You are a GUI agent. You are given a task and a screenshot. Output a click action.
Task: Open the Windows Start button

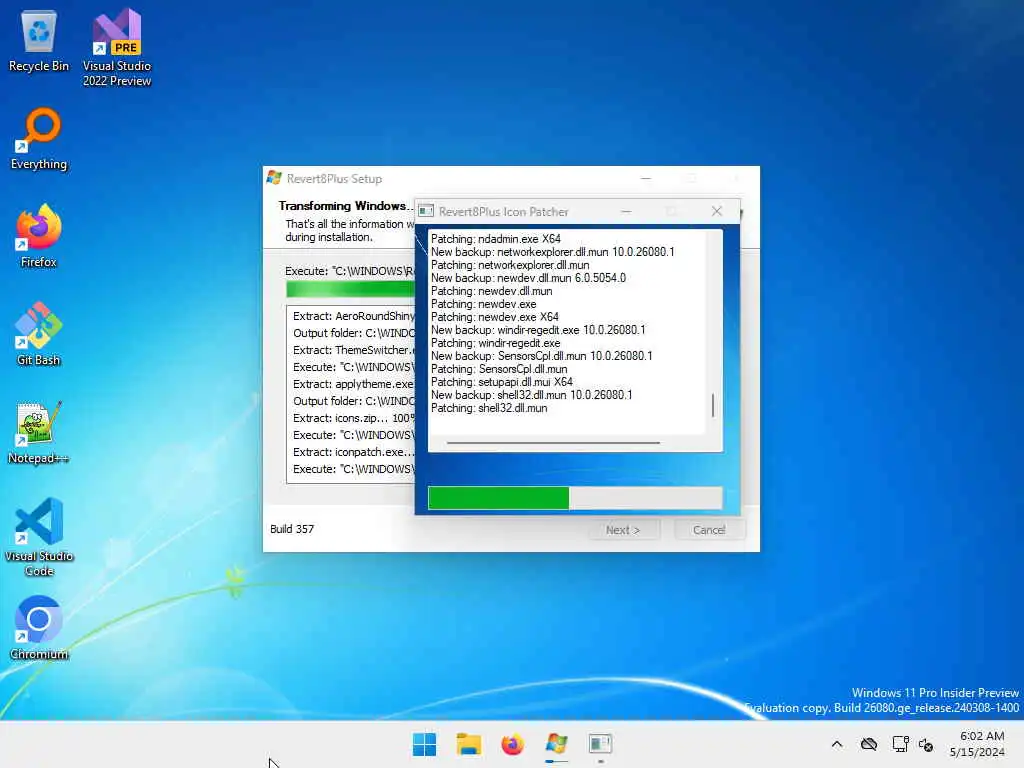pos(424,744)
